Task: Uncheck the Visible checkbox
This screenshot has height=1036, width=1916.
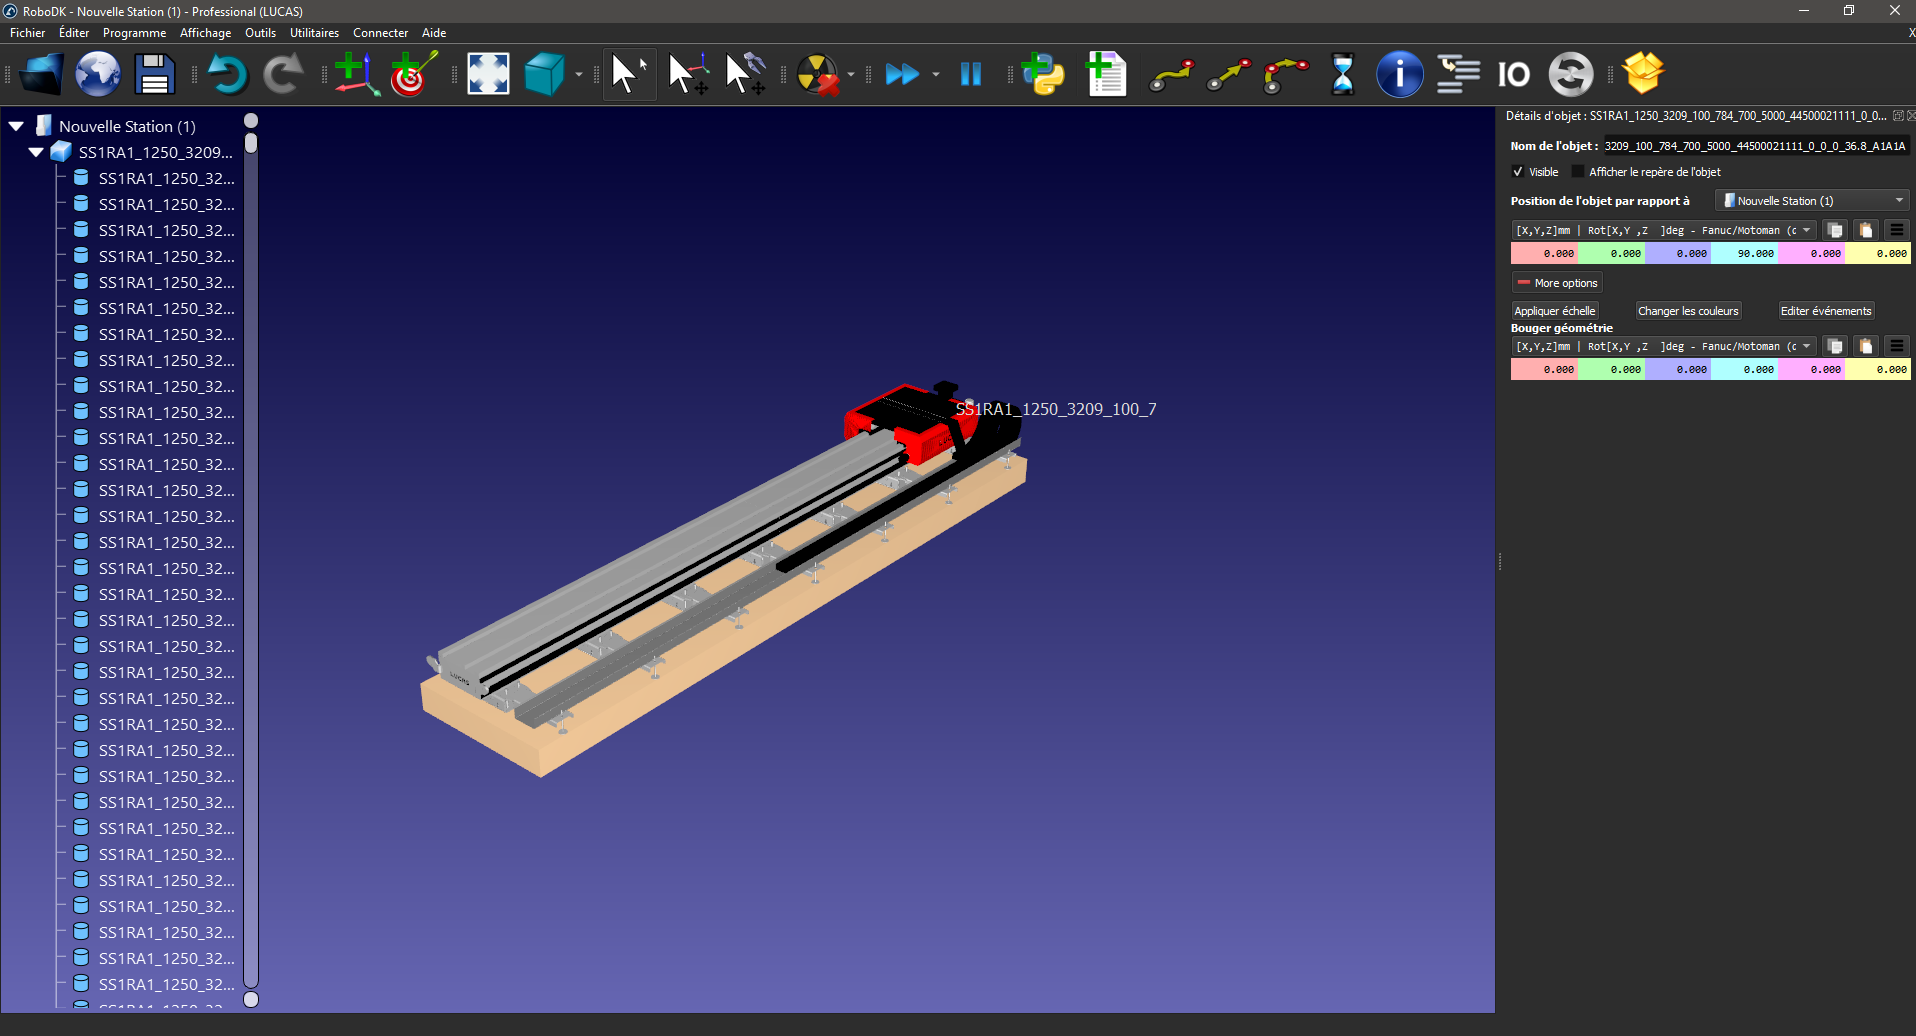Action: pyautogui.click(x=1518, y=172)
